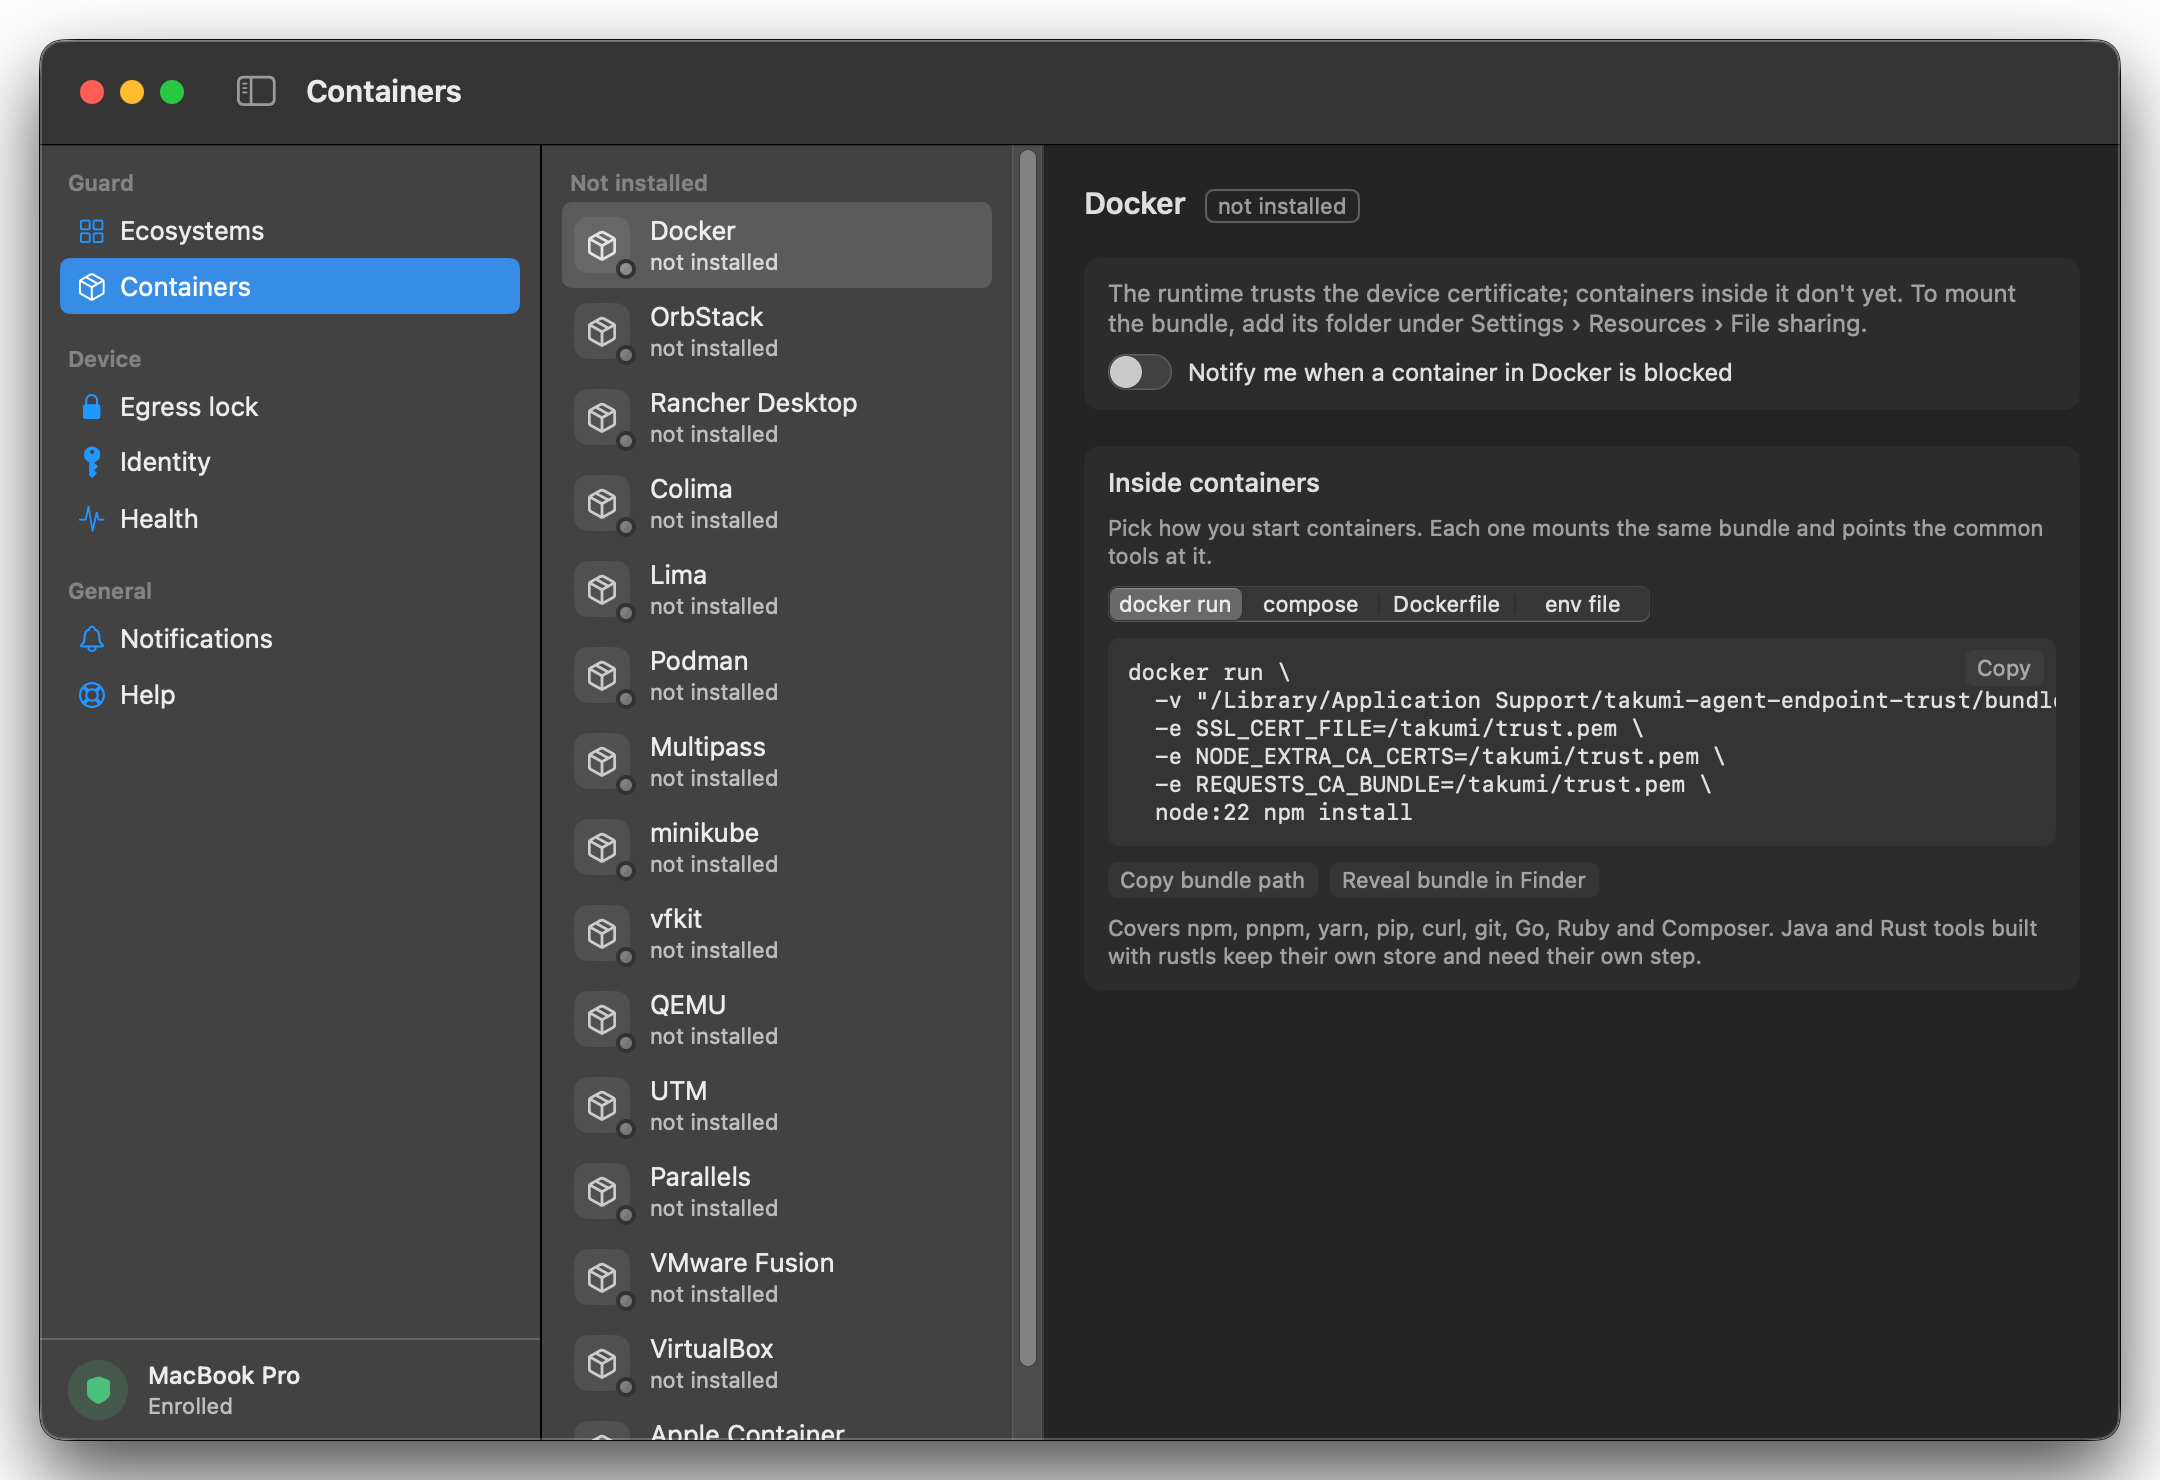2160x1480 pixels.
Task: Select the minikube row label
Action: point(704,833)
